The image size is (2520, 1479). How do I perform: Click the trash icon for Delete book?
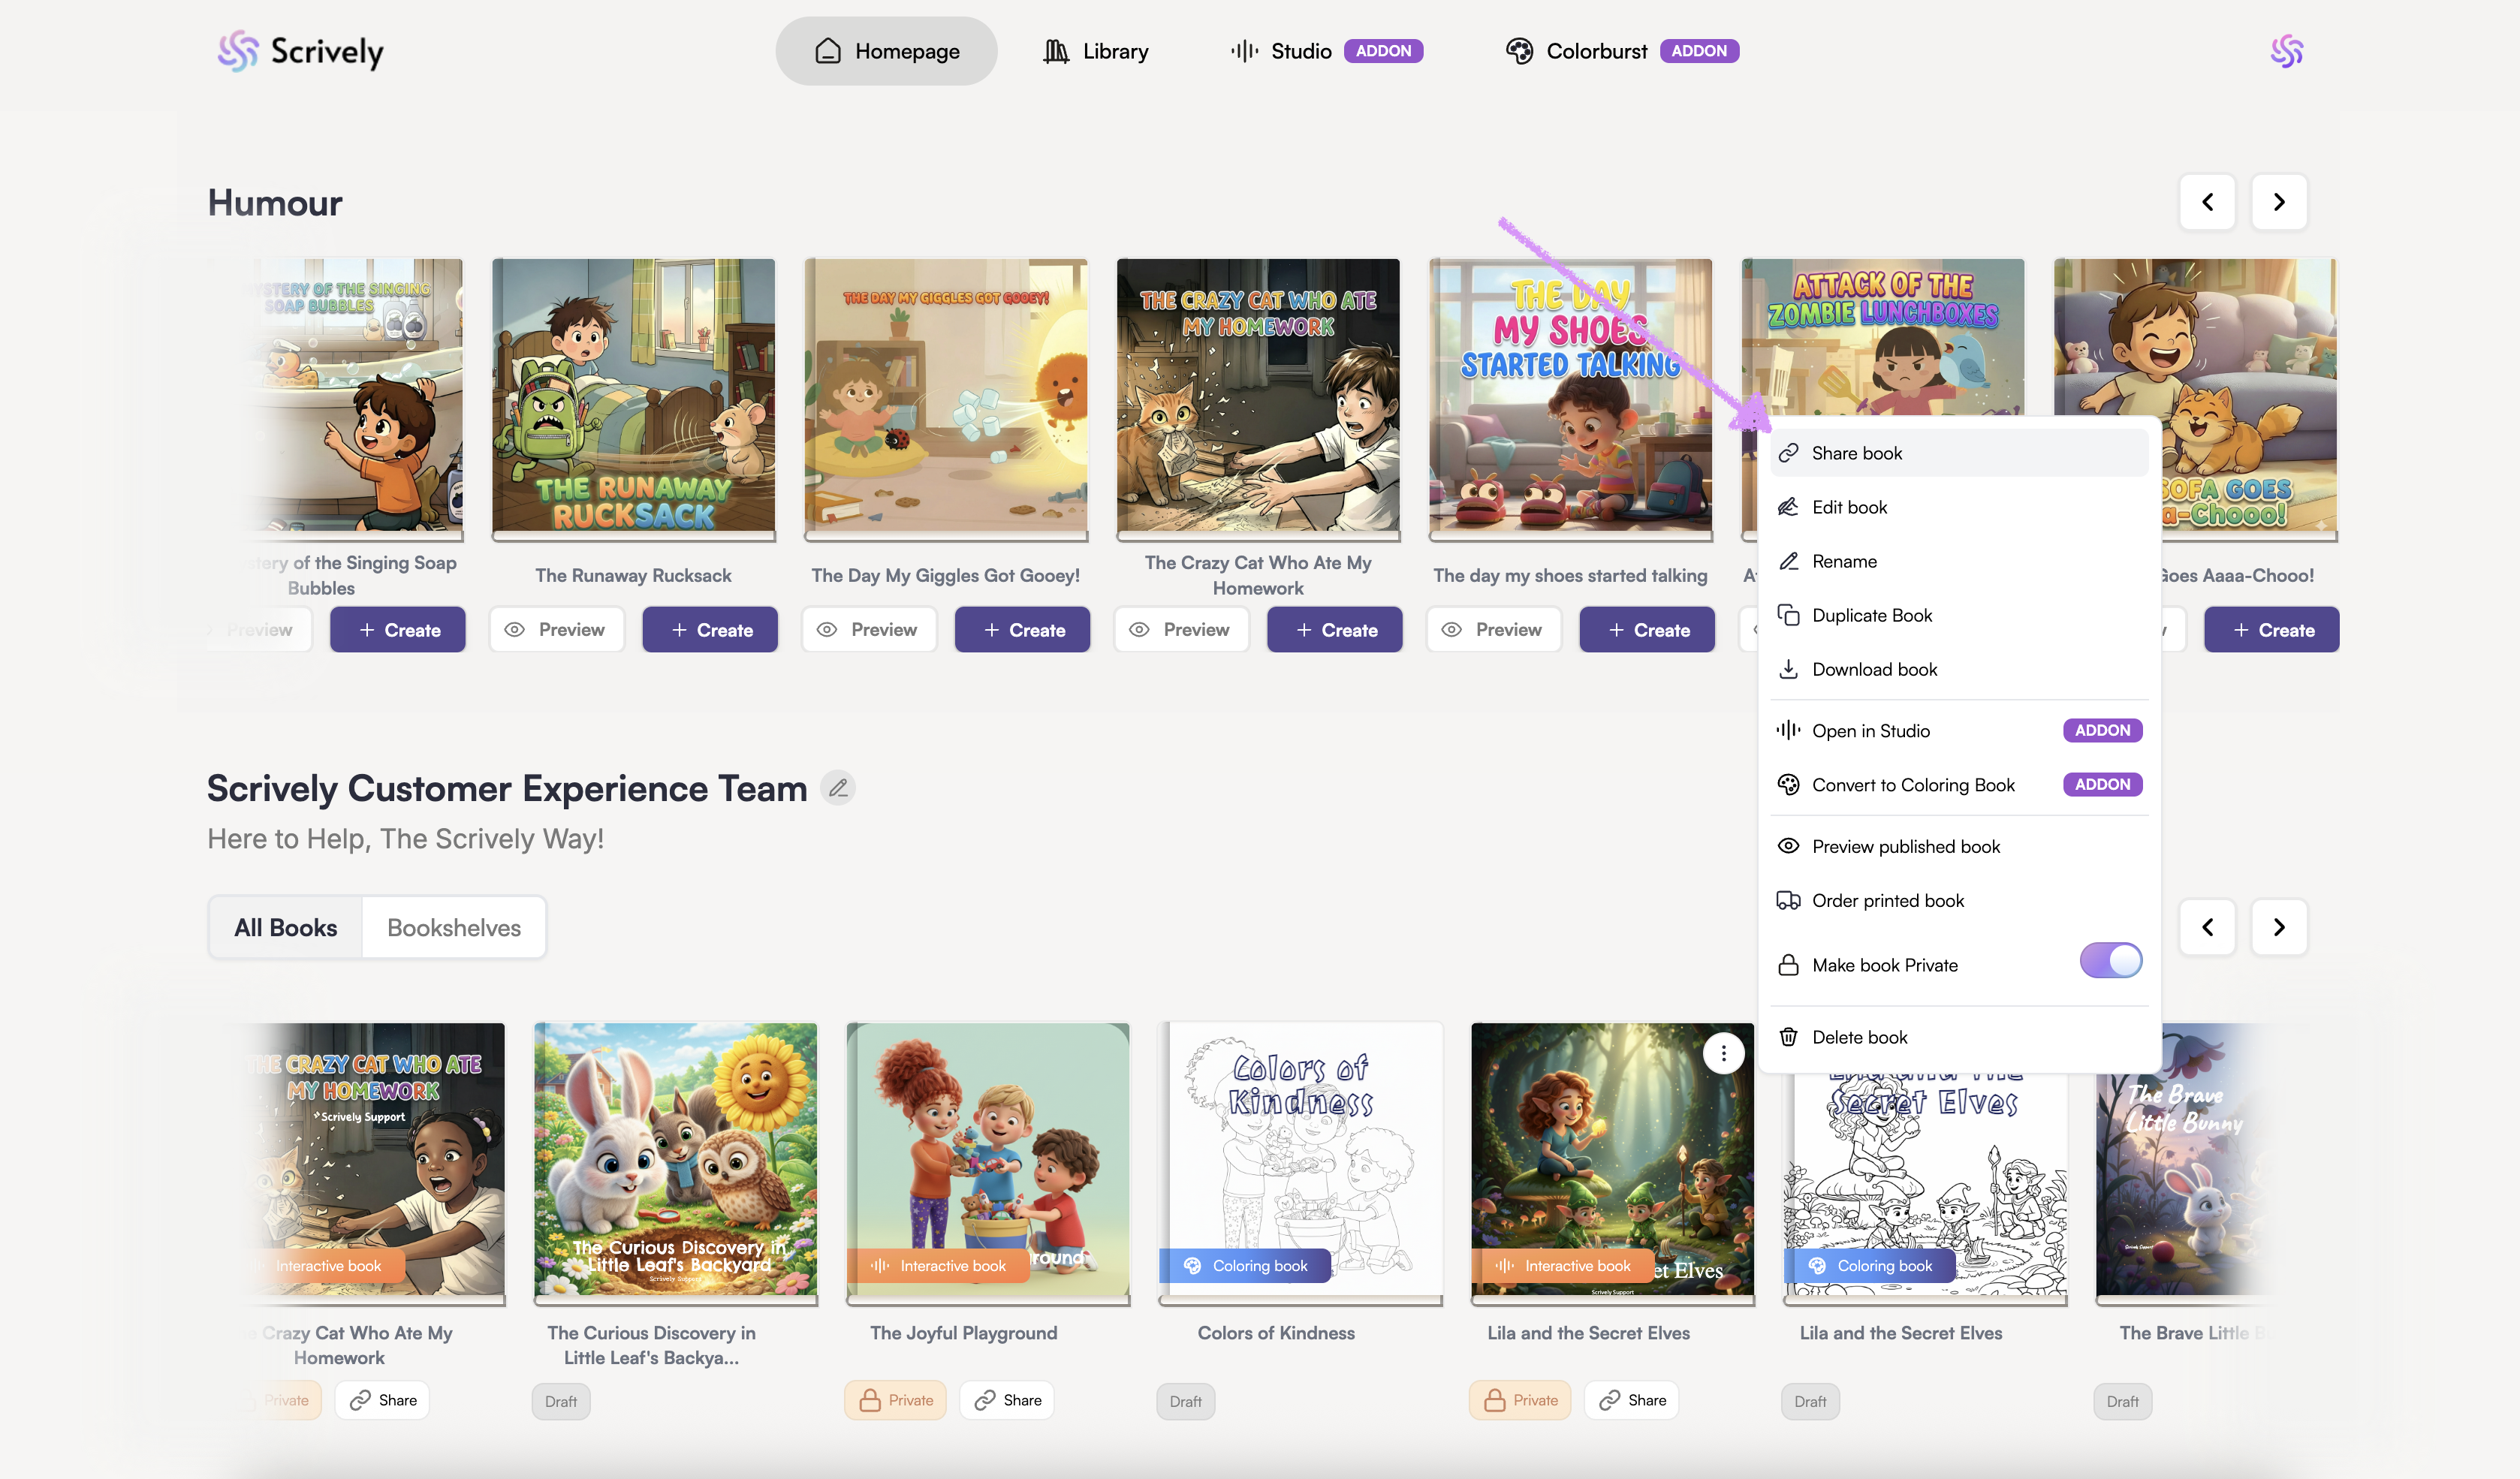click(x=1788, y=1037)
